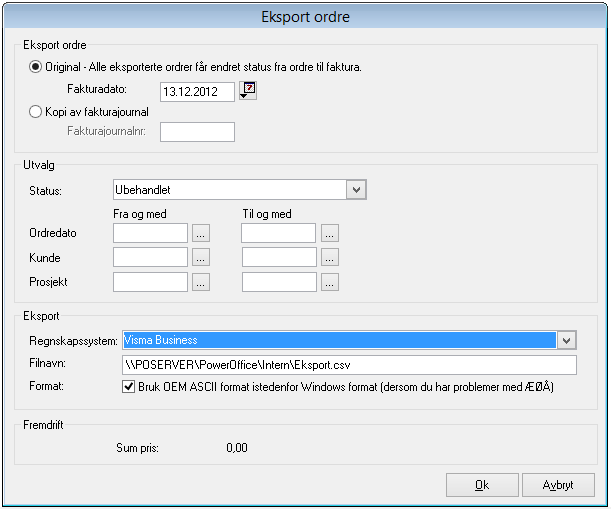Click the Prosjekt Til og med field
This screenshot has width=611, height=509.
(x=279, y=282)
